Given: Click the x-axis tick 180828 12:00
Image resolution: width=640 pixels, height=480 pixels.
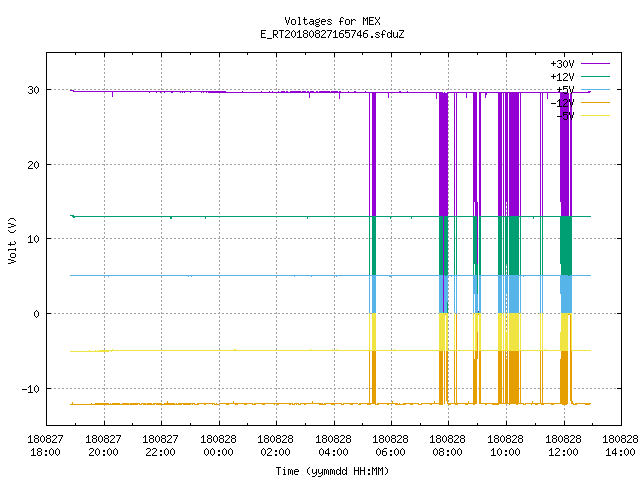Looking at the screenshot, I should pos(564,446).
